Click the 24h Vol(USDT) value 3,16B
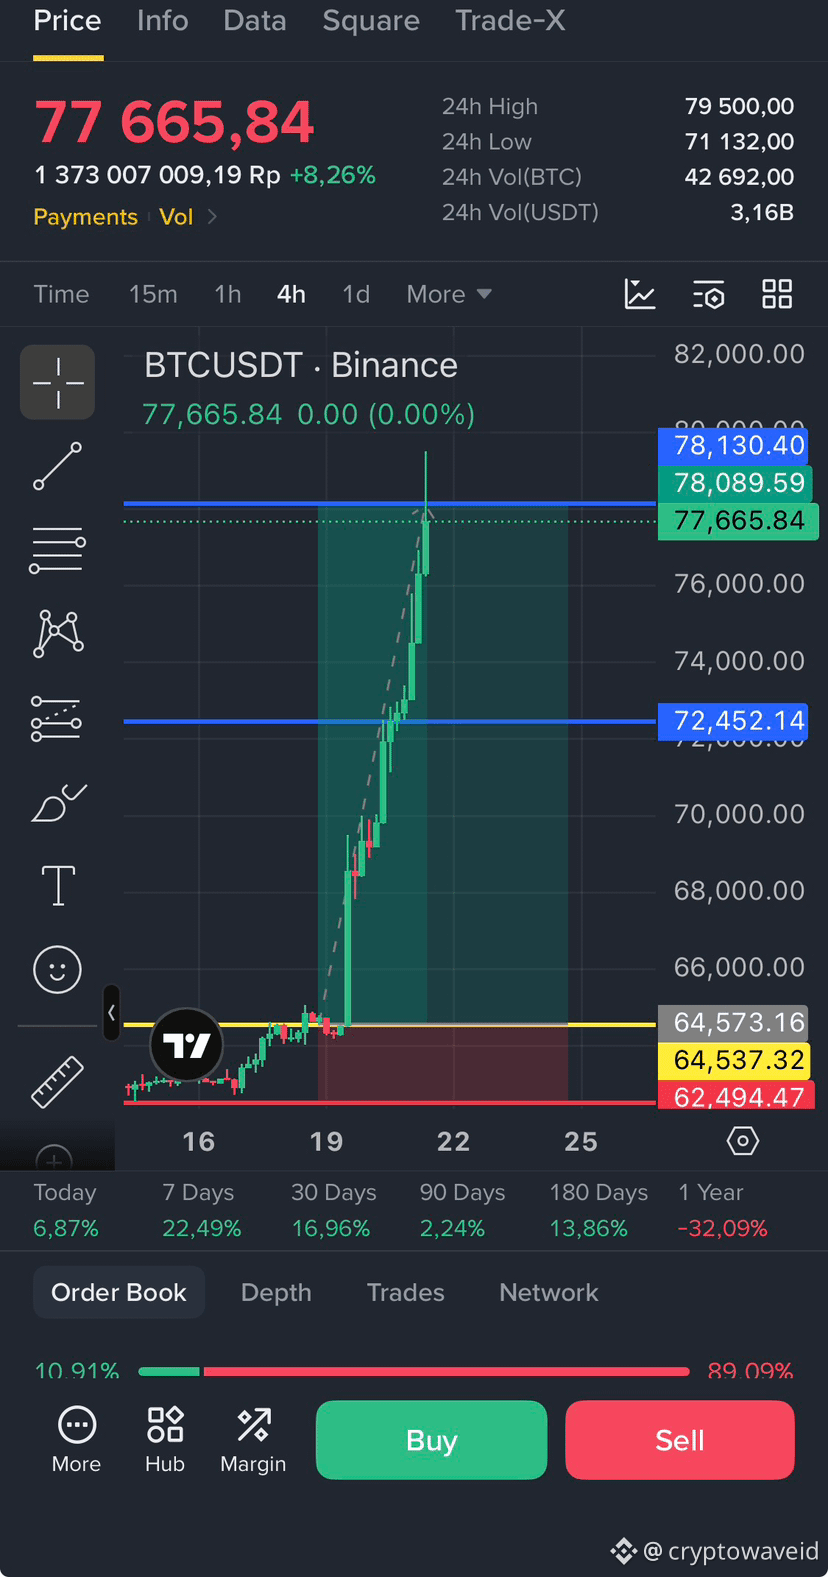The image size is (828, 1577). click(x=762, y=212)
